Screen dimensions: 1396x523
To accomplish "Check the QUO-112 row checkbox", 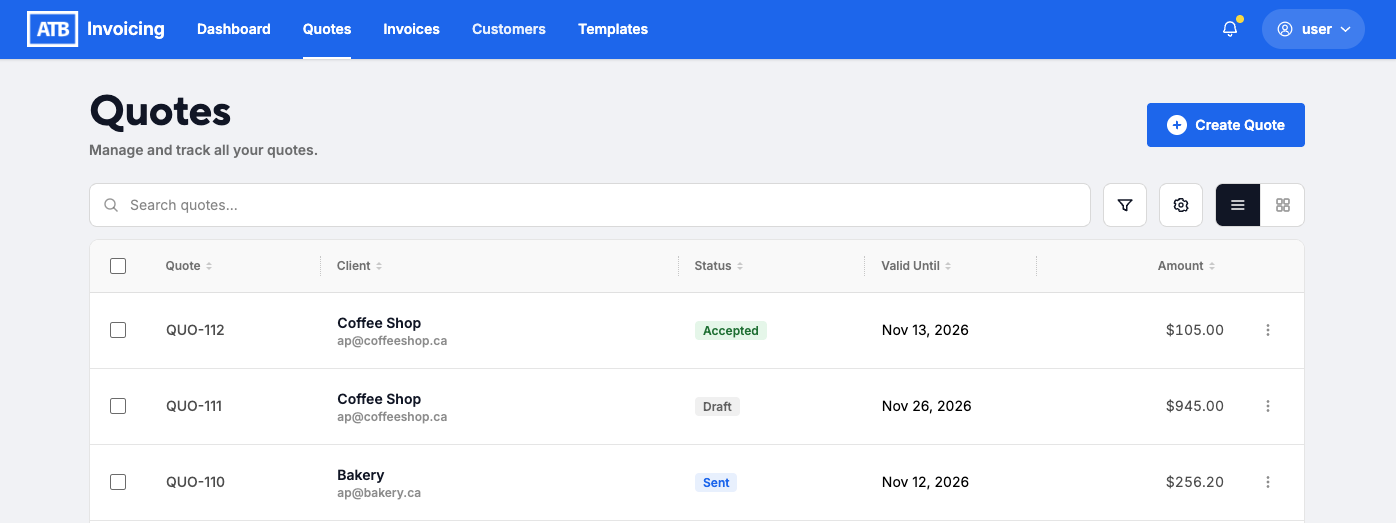I will click(118, 330).
